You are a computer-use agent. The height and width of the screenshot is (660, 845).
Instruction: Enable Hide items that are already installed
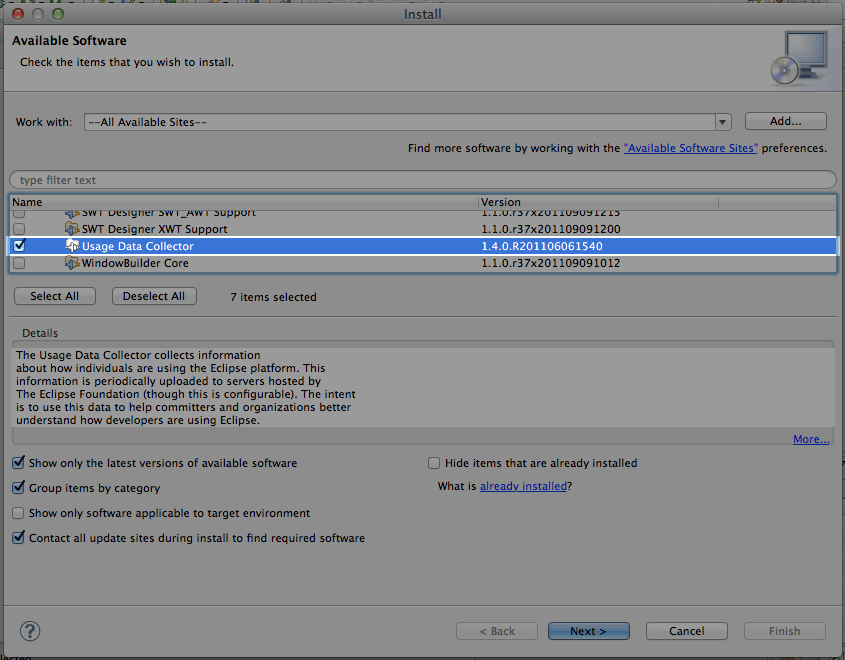434,463
